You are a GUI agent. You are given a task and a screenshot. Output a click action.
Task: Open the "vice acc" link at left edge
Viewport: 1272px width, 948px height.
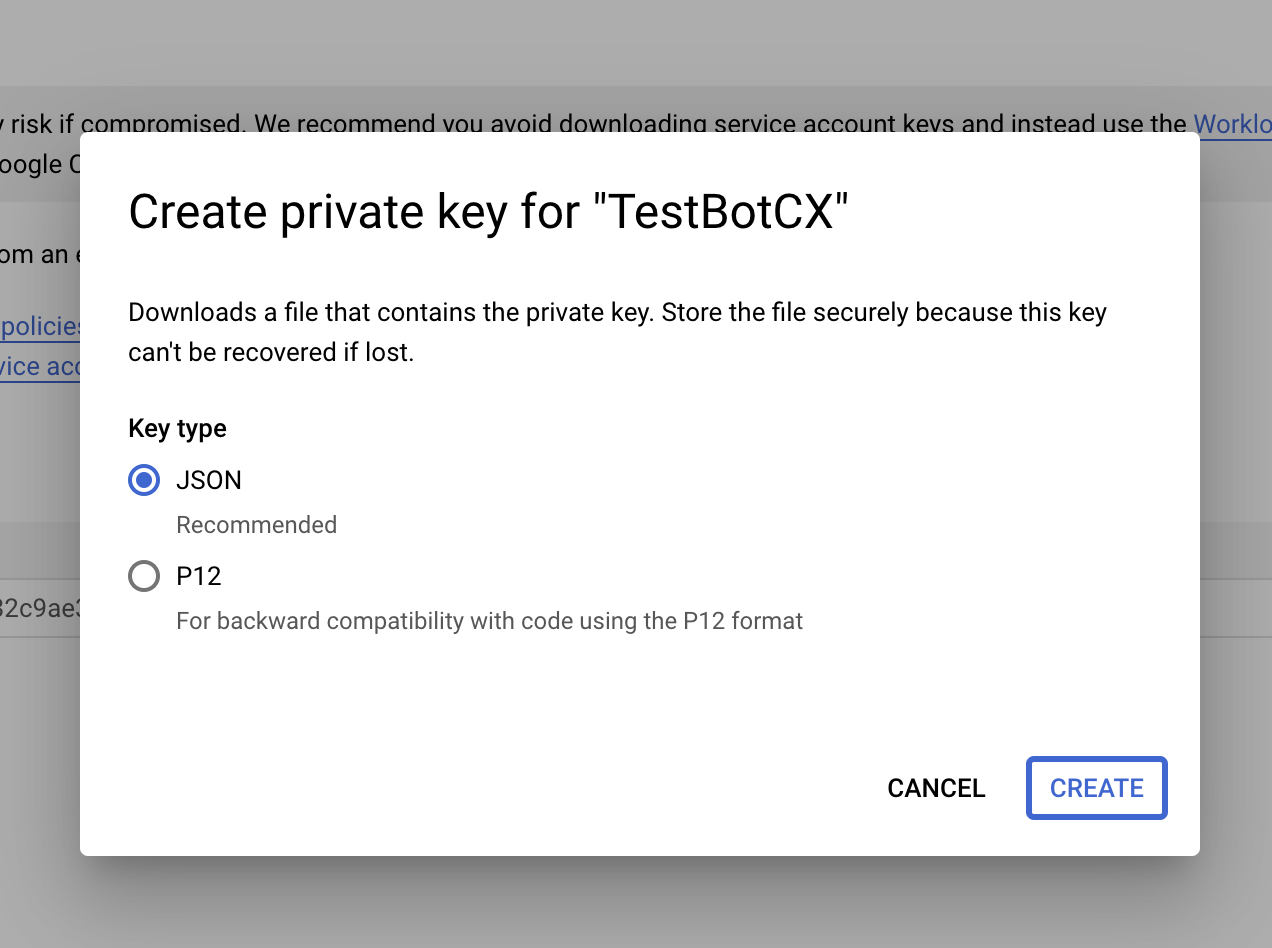pyautogui.click(x=40, y=367)
